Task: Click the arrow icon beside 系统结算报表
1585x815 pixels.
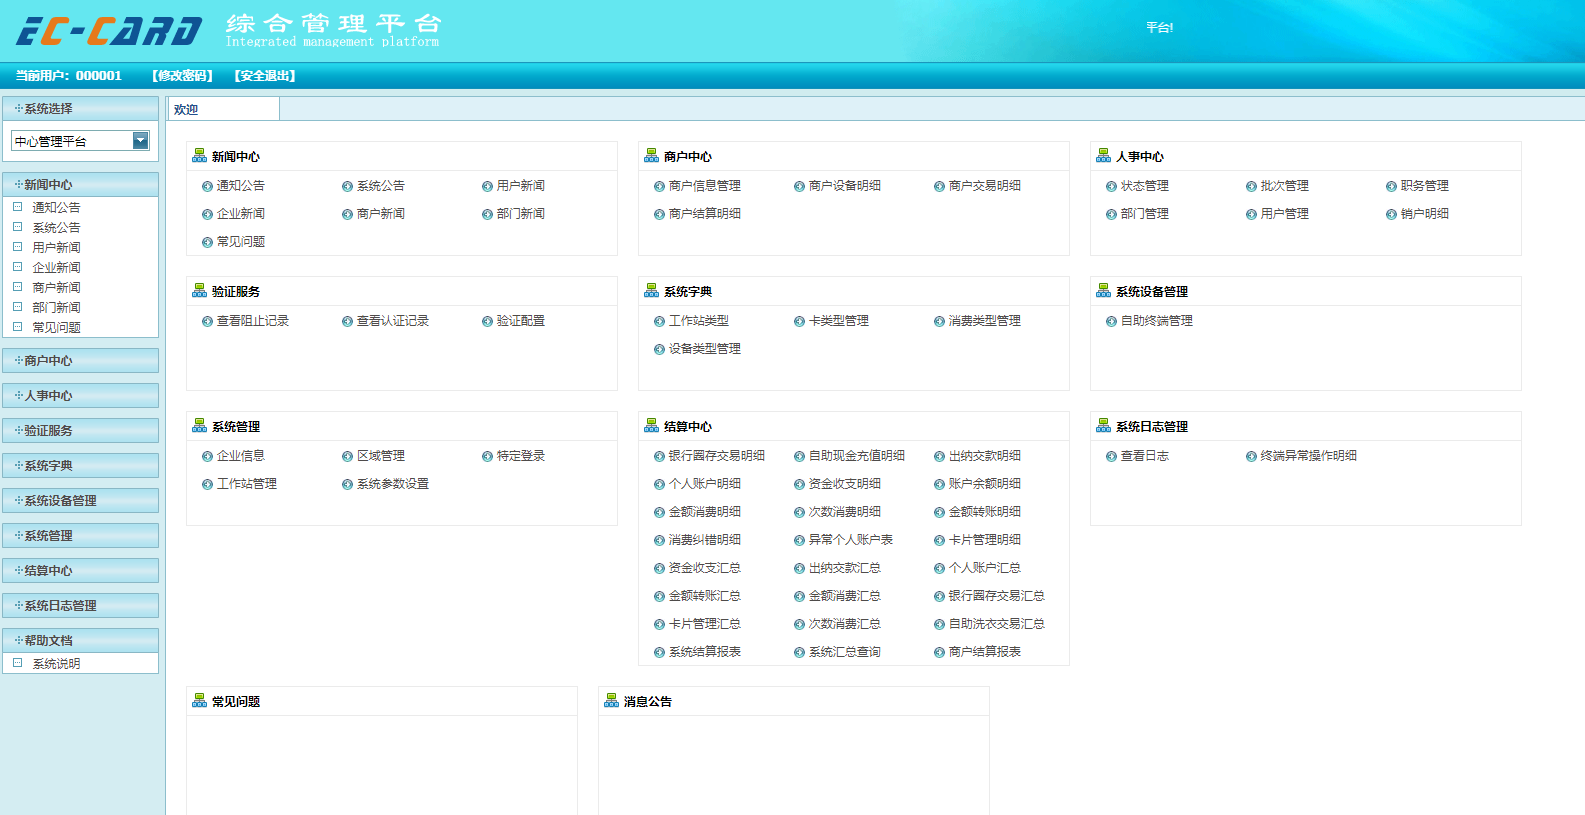Action: (x=660, y=652)
